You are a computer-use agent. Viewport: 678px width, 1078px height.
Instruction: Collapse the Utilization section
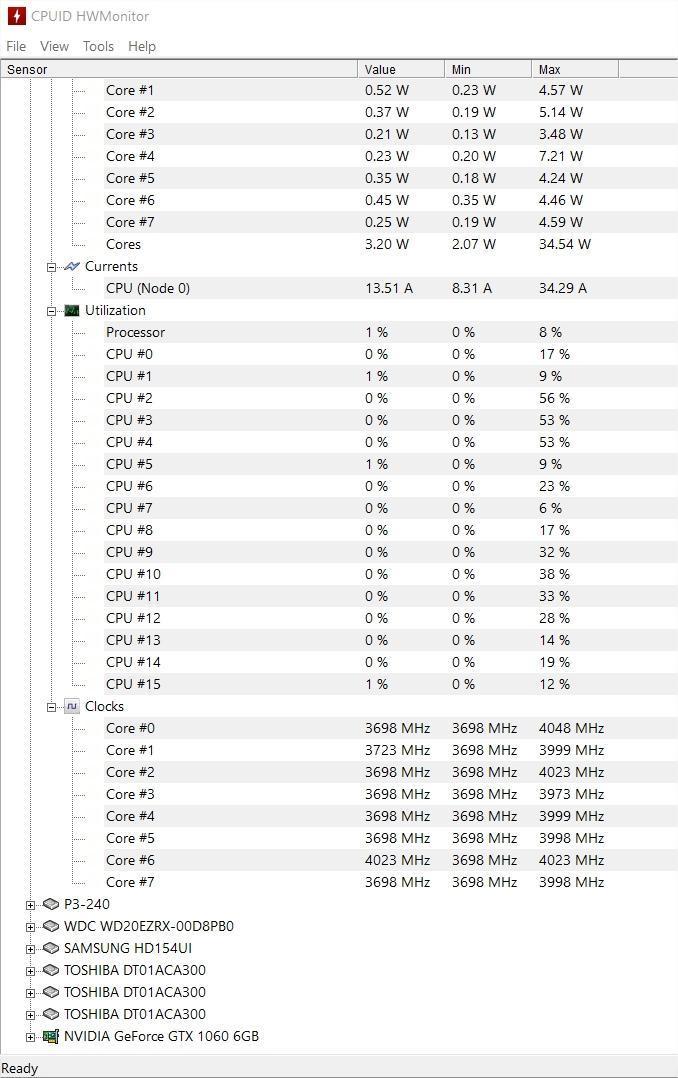tap(51, 311)
